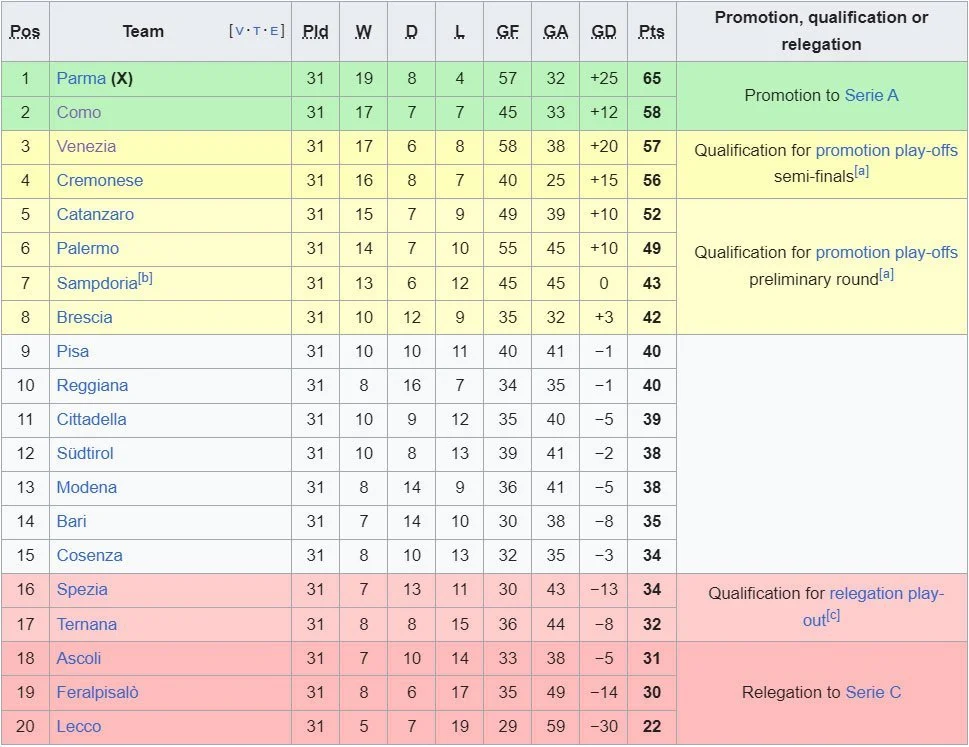The width and height of the screenshot is (969, 747).
Task: Click the GD column header abbreviation
Action: (604, 31)
